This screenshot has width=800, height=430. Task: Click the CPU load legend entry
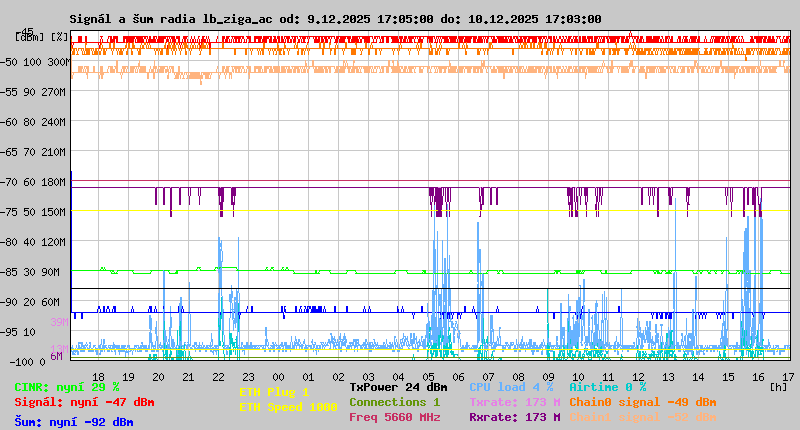(x=511, y=387)
